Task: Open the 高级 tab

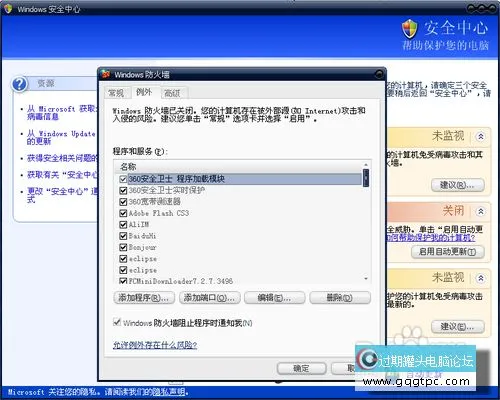Action: pos(172,93)
